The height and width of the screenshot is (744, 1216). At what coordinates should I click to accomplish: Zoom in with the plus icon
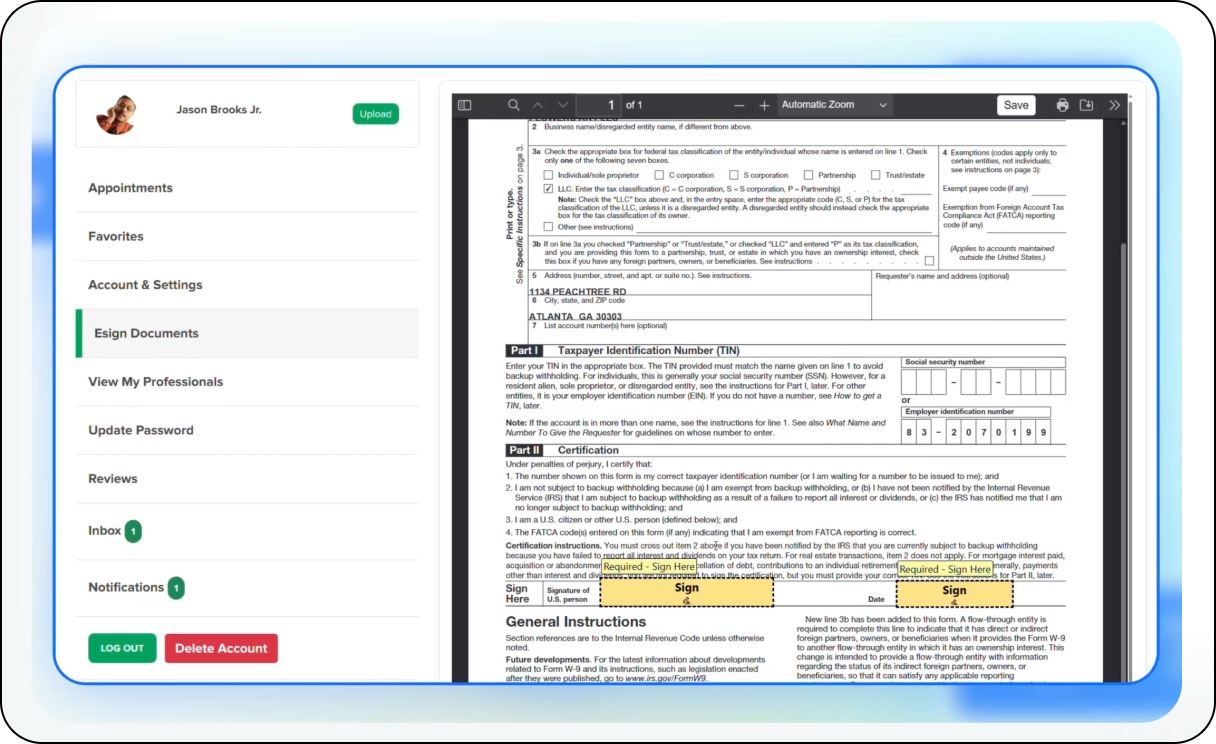point(764,105)
